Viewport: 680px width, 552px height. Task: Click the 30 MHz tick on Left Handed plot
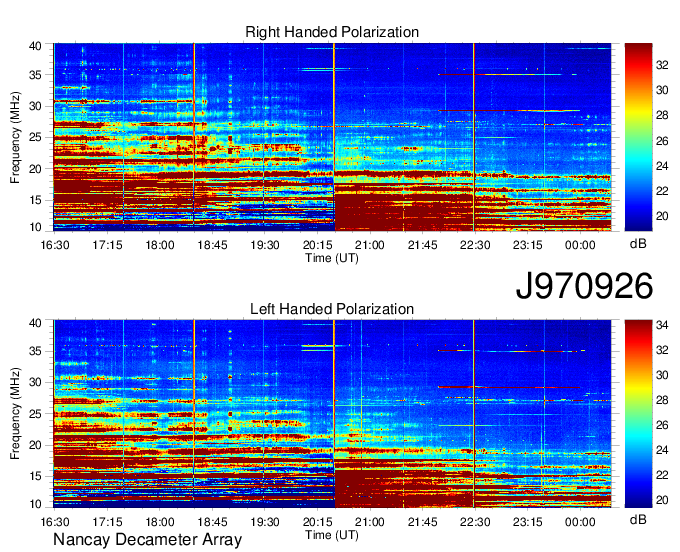(36, 382)
